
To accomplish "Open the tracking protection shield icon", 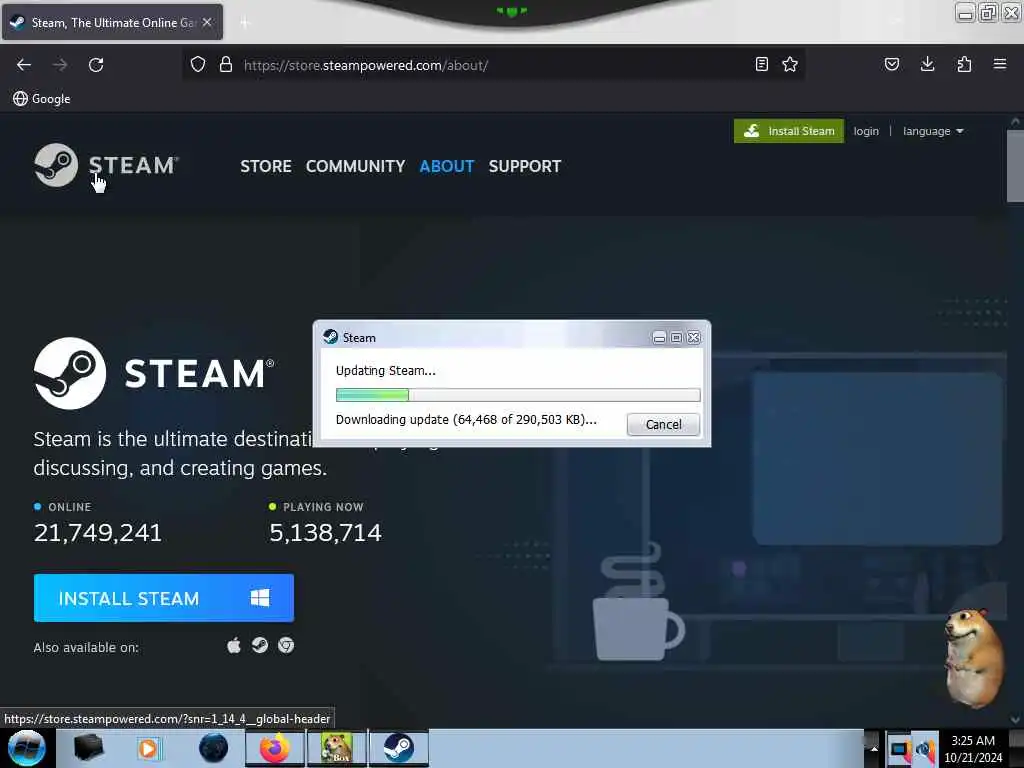I will pos(198,65).
